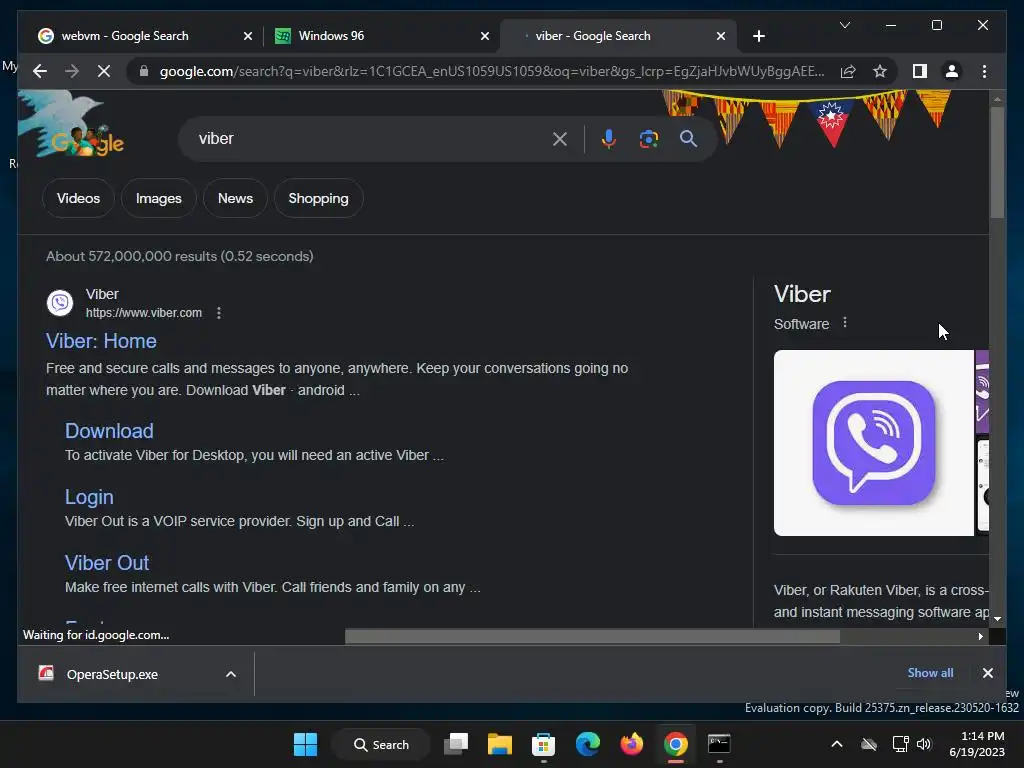Clear the search box text
This screenshot has height=768, width=1024.
point(560,138)
